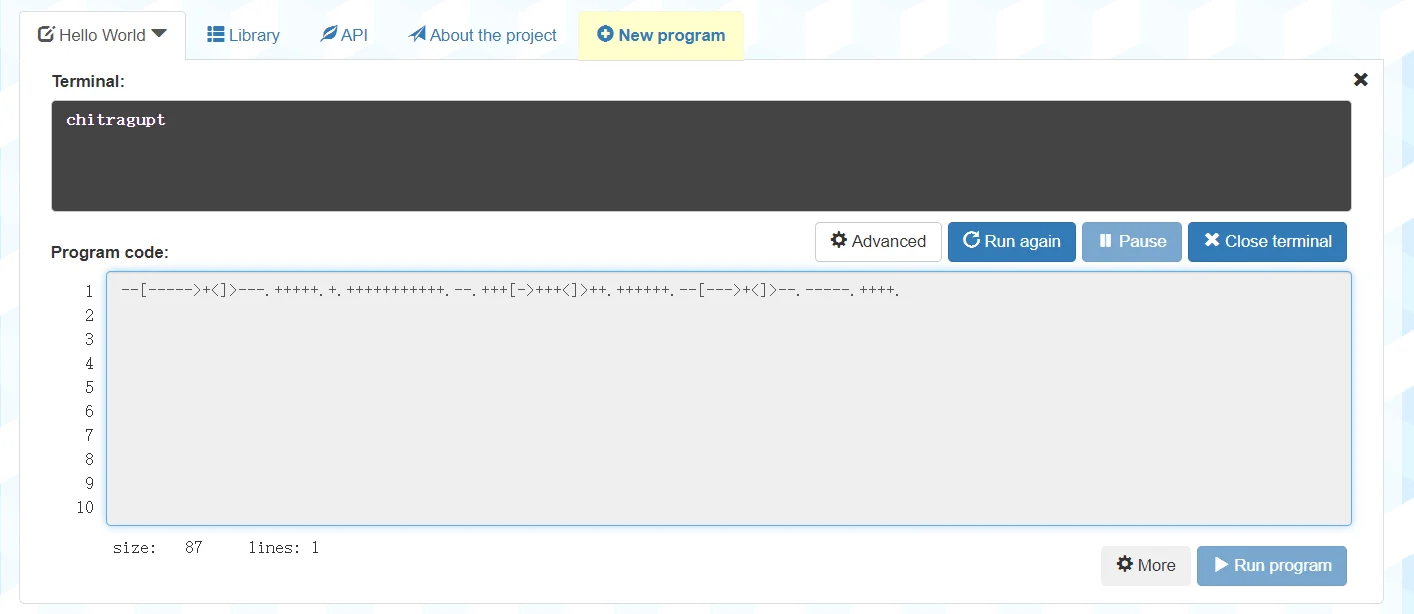1414x614 pixels.
Task: Click the edit icon on Hello World tab
Action: coord(46,35)
